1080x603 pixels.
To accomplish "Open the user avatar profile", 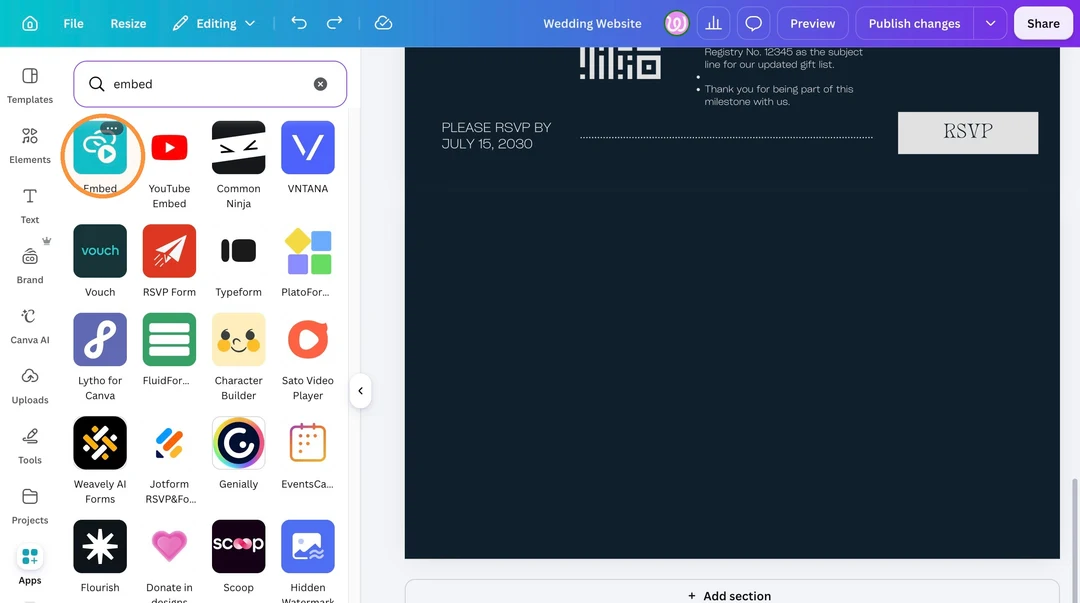I will (x=676, y=23).
